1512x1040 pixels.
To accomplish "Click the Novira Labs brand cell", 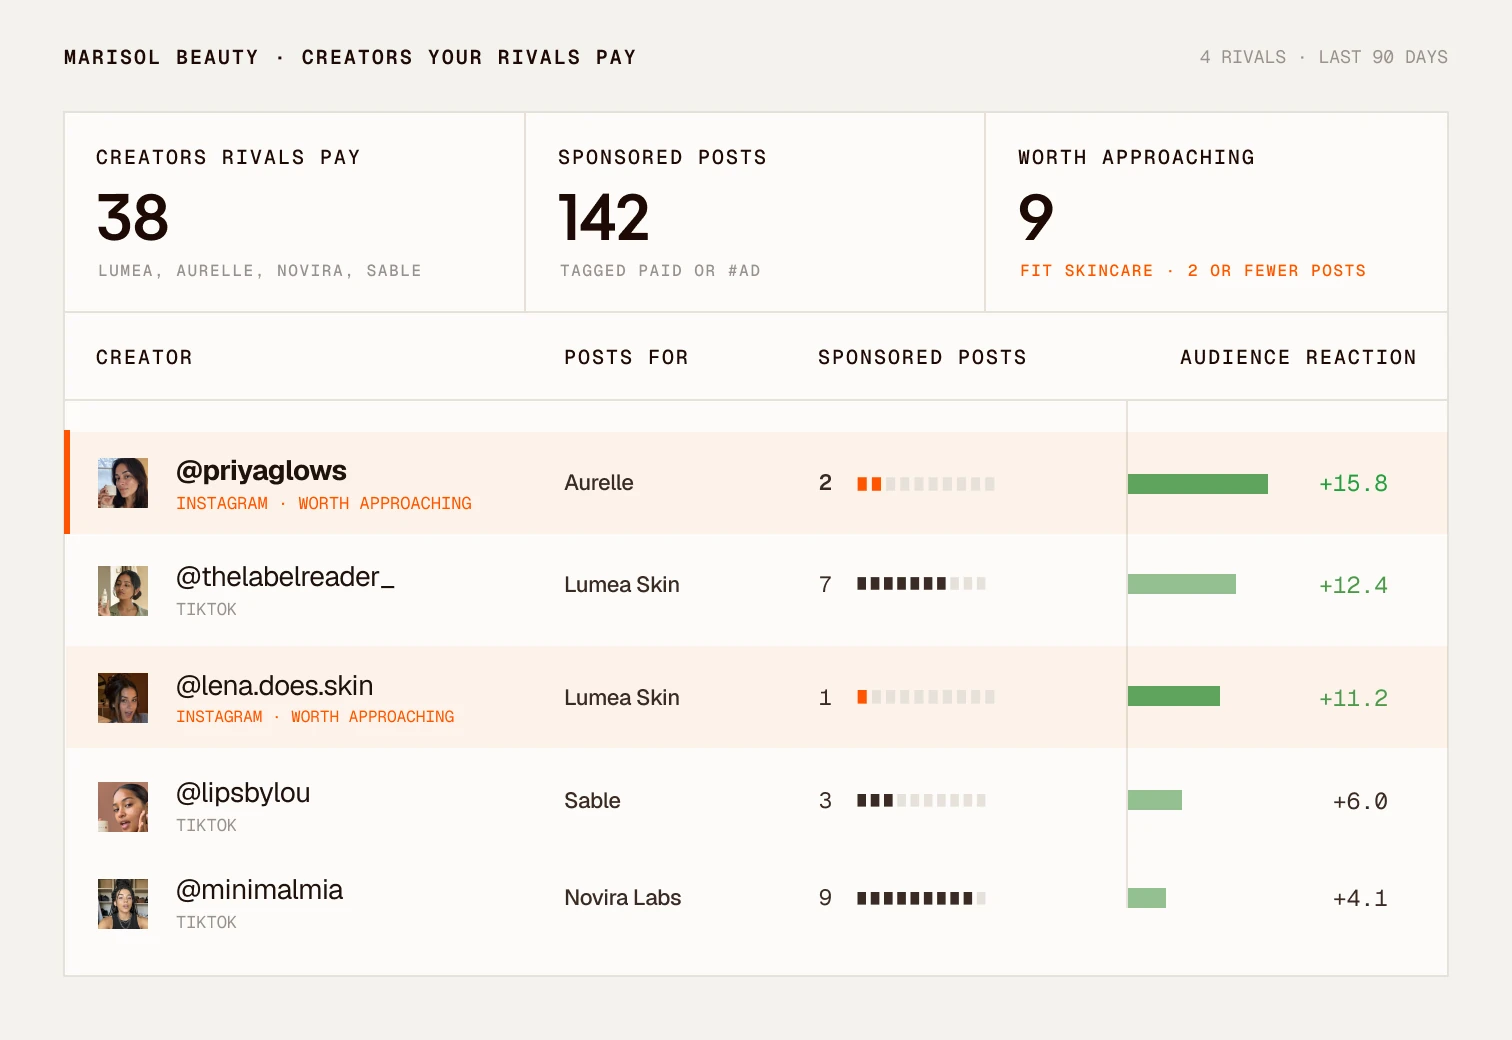I will 623,898.
